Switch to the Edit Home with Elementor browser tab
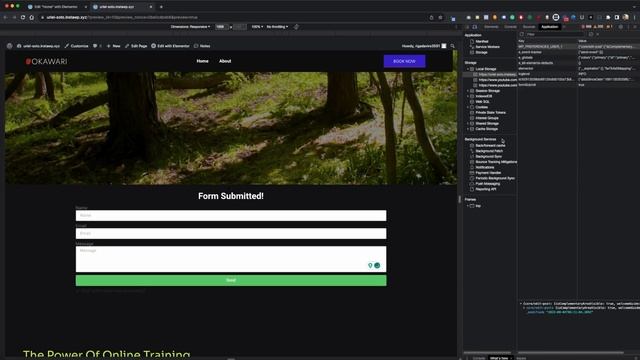Screen dimensions: 640x360 coord(56,7)
